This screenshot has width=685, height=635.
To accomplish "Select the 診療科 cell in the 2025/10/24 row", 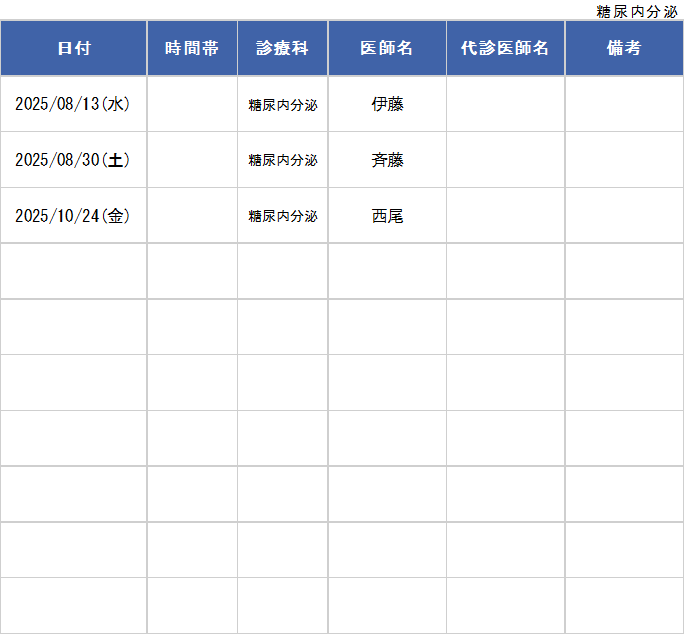I will (283, 216).
